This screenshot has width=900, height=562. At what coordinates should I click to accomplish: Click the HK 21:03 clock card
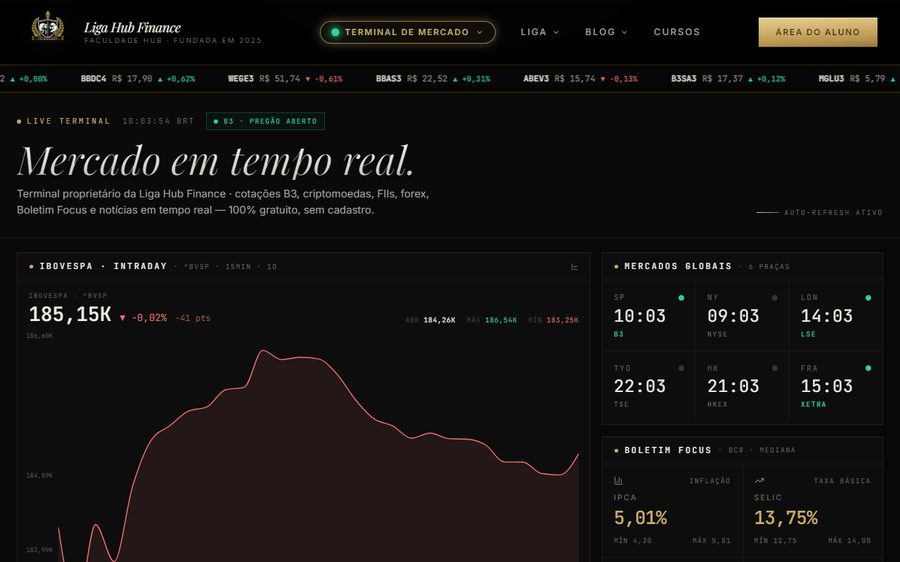tap(742, 387)
